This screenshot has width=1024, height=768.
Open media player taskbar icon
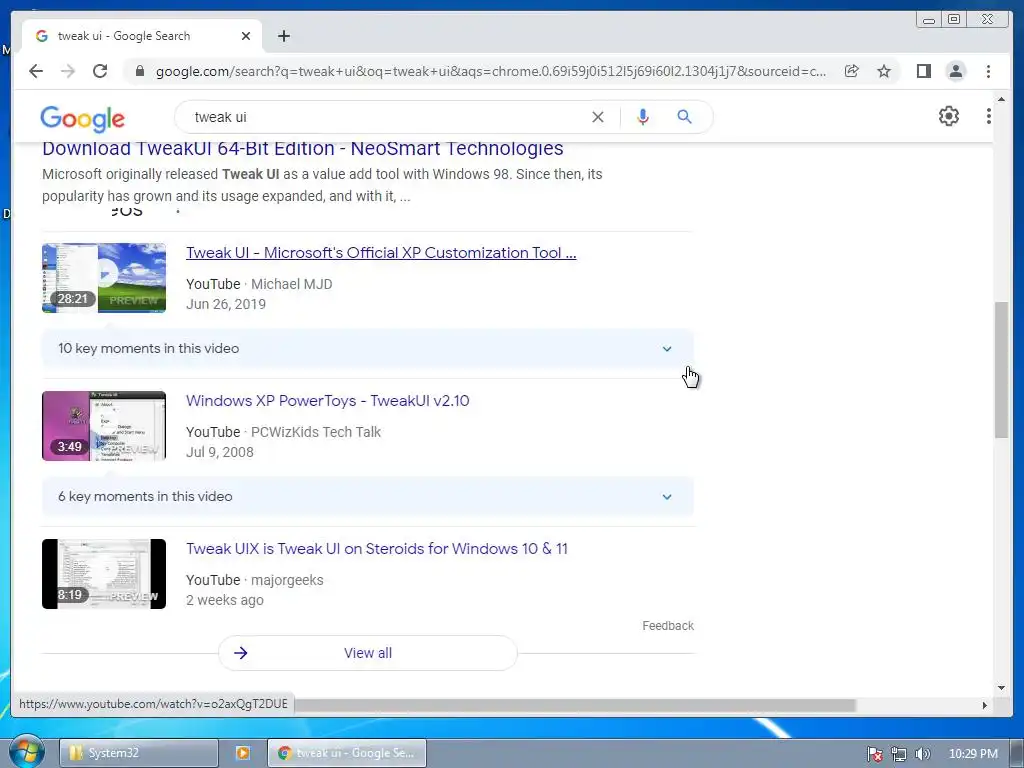(242, 753)
